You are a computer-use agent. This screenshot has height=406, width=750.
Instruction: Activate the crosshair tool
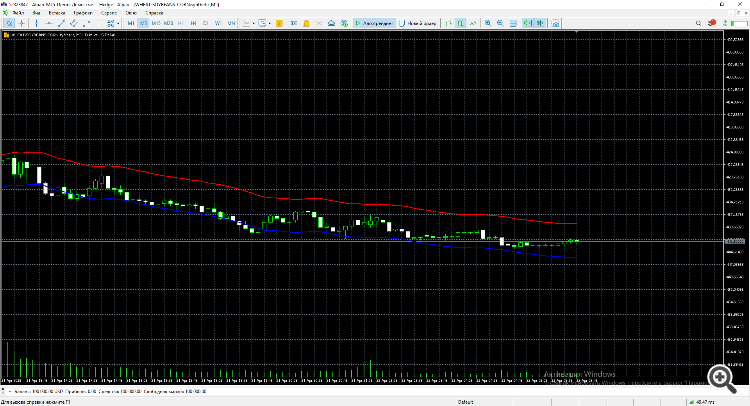22,23
